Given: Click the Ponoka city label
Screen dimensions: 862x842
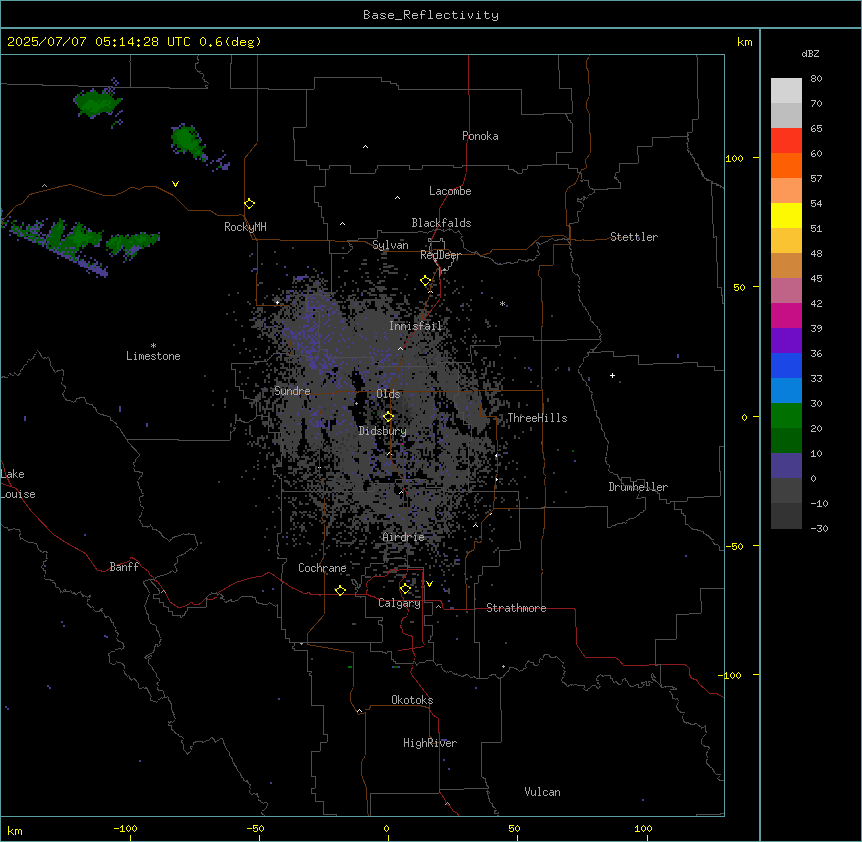Looking at the screenshot, I should (x=480, y=136).
